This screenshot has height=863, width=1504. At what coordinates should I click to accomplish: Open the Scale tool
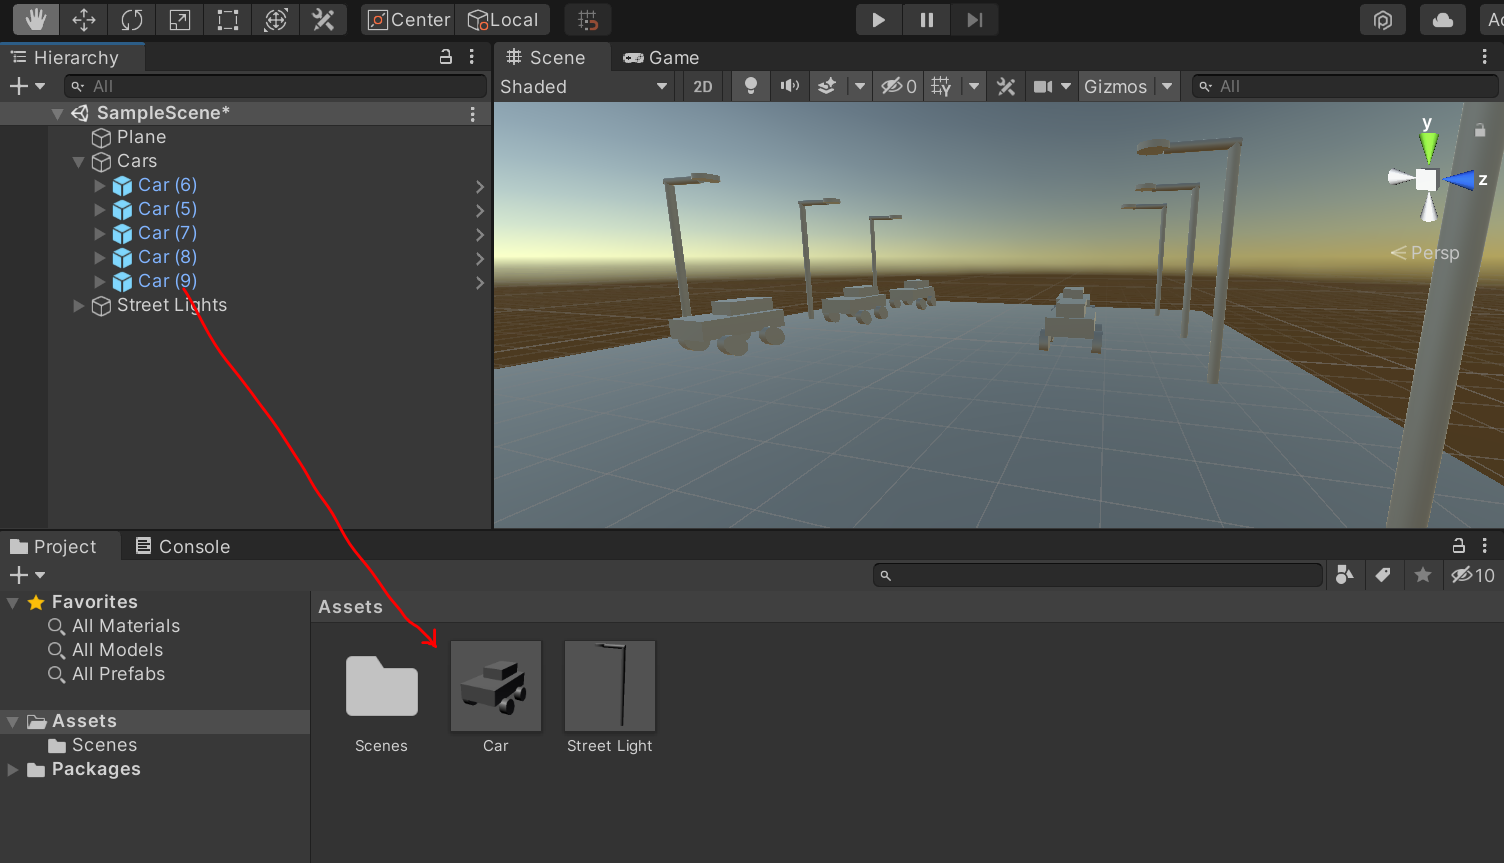179,19
